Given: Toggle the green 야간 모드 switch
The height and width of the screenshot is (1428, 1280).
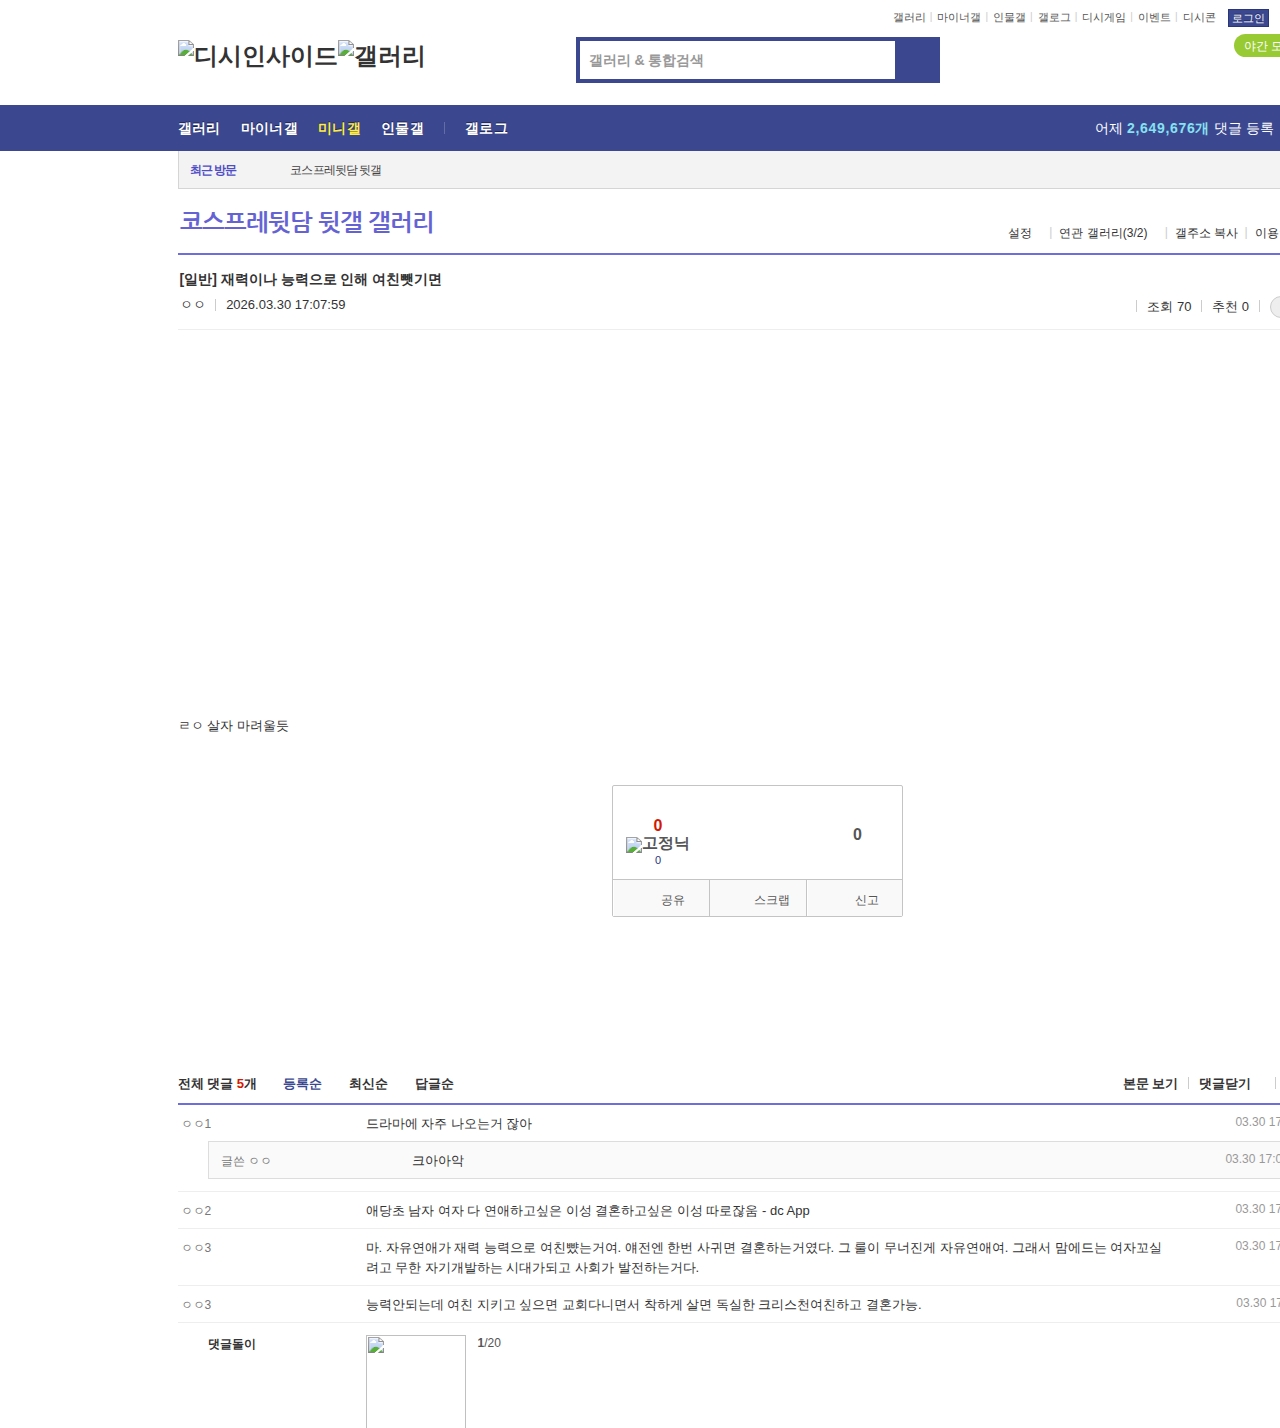Looking at the screenshot, I should click(x=1258, y=46).
